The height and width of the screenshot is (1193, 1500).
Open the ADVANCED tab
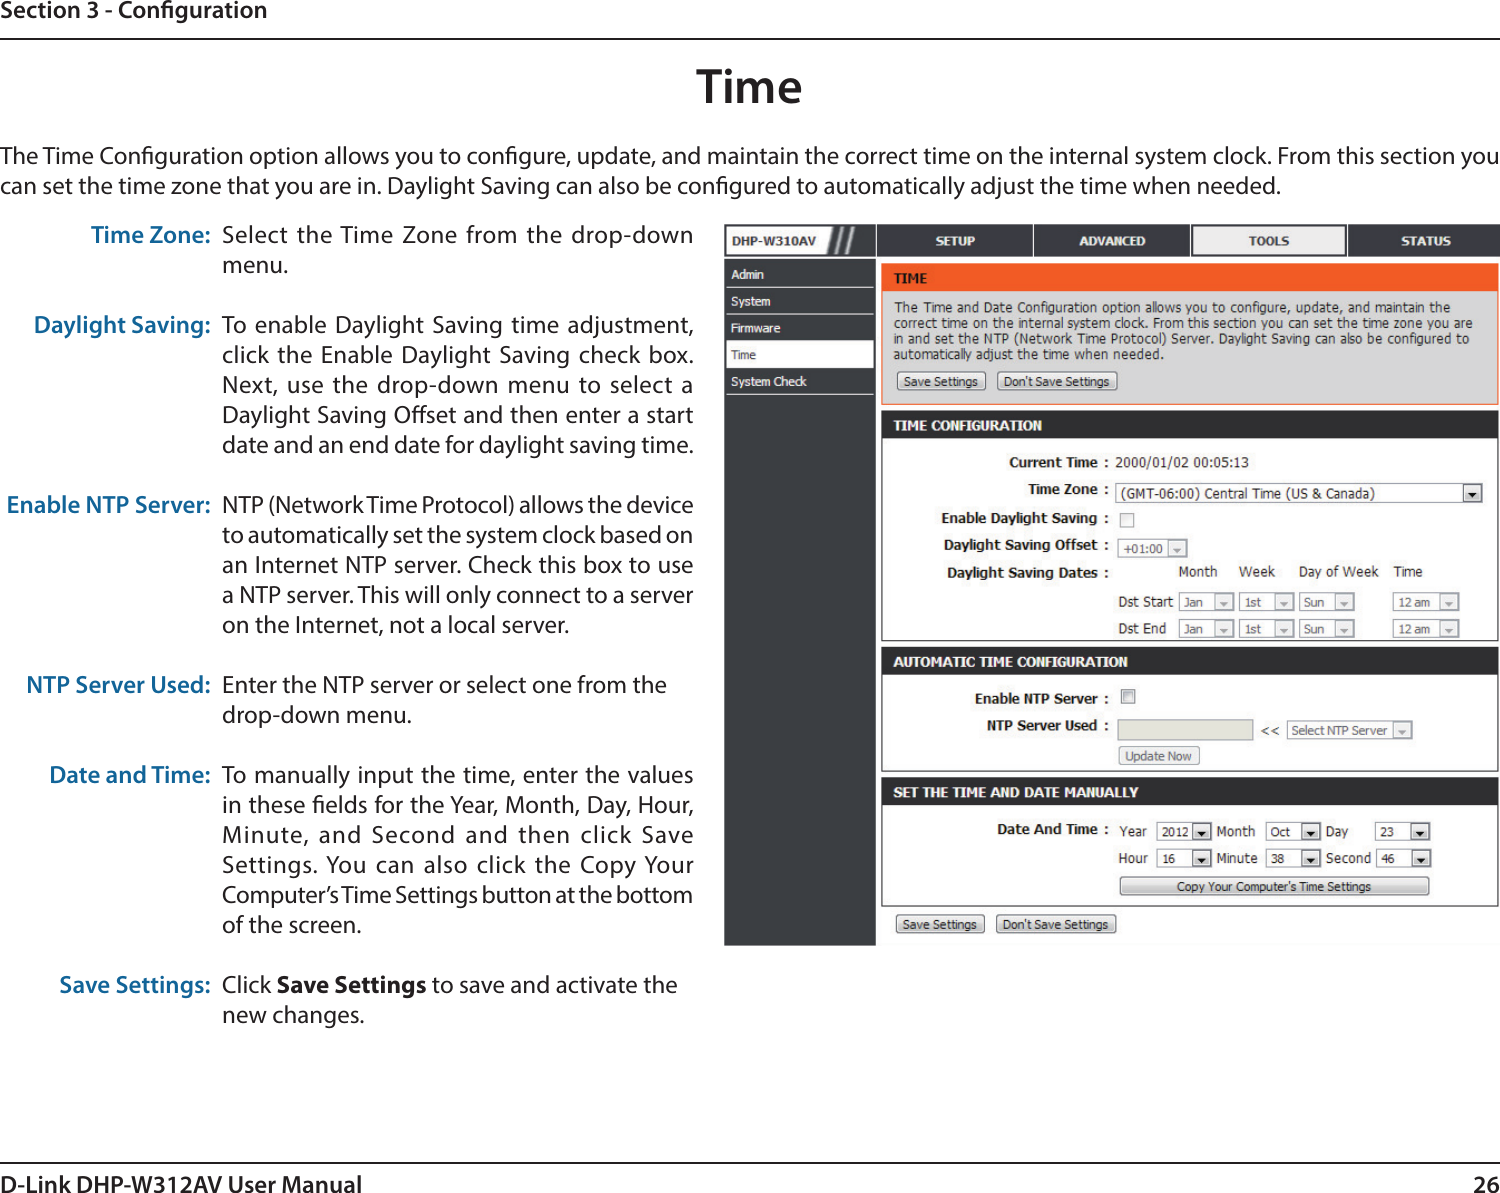click(x=1111, y=241)
